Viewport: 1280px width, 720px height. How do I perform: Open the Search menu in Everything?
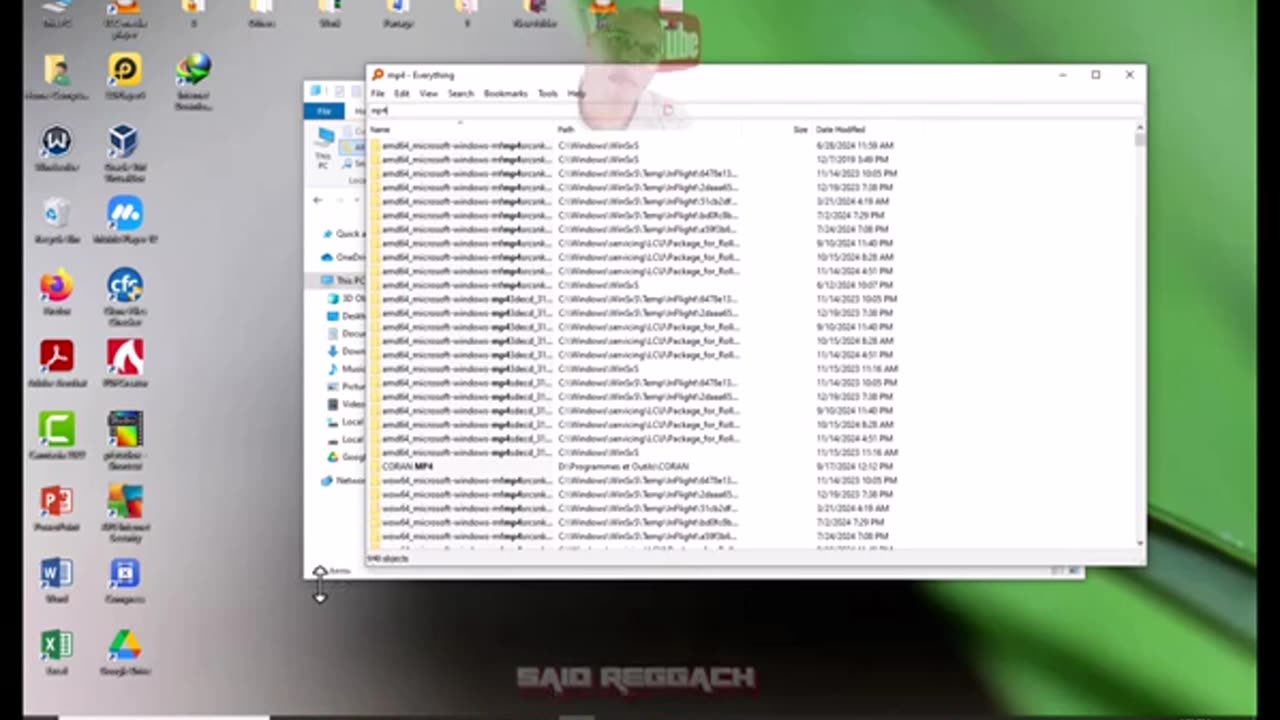(x=460, y=94)
